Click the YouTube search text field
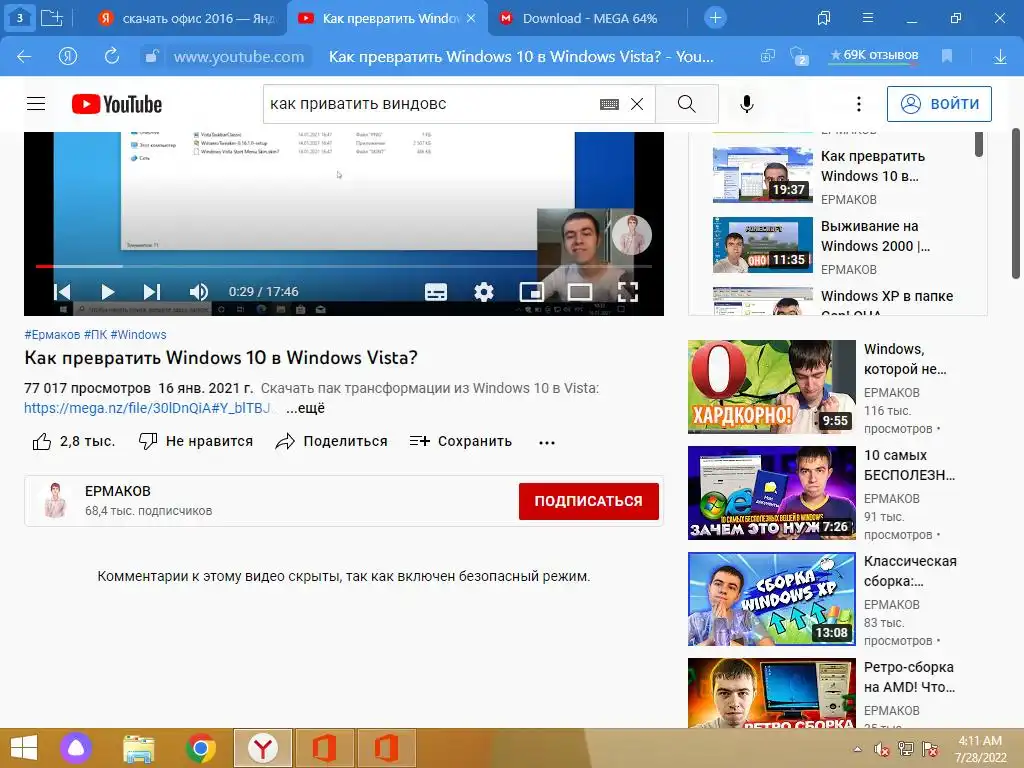 (431, 104)
